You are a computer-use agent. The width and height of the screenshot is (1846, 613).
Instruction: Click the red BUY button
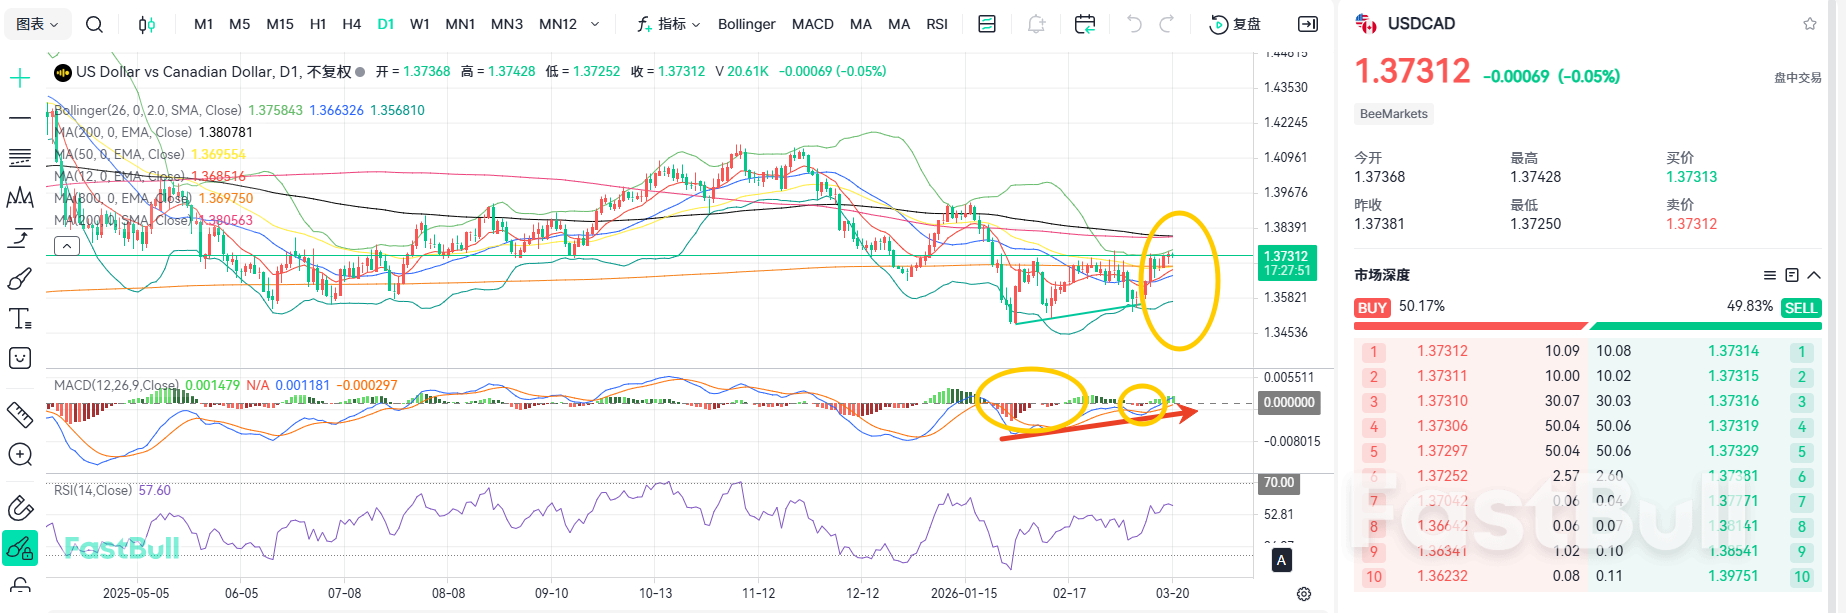click(1372, 308)
